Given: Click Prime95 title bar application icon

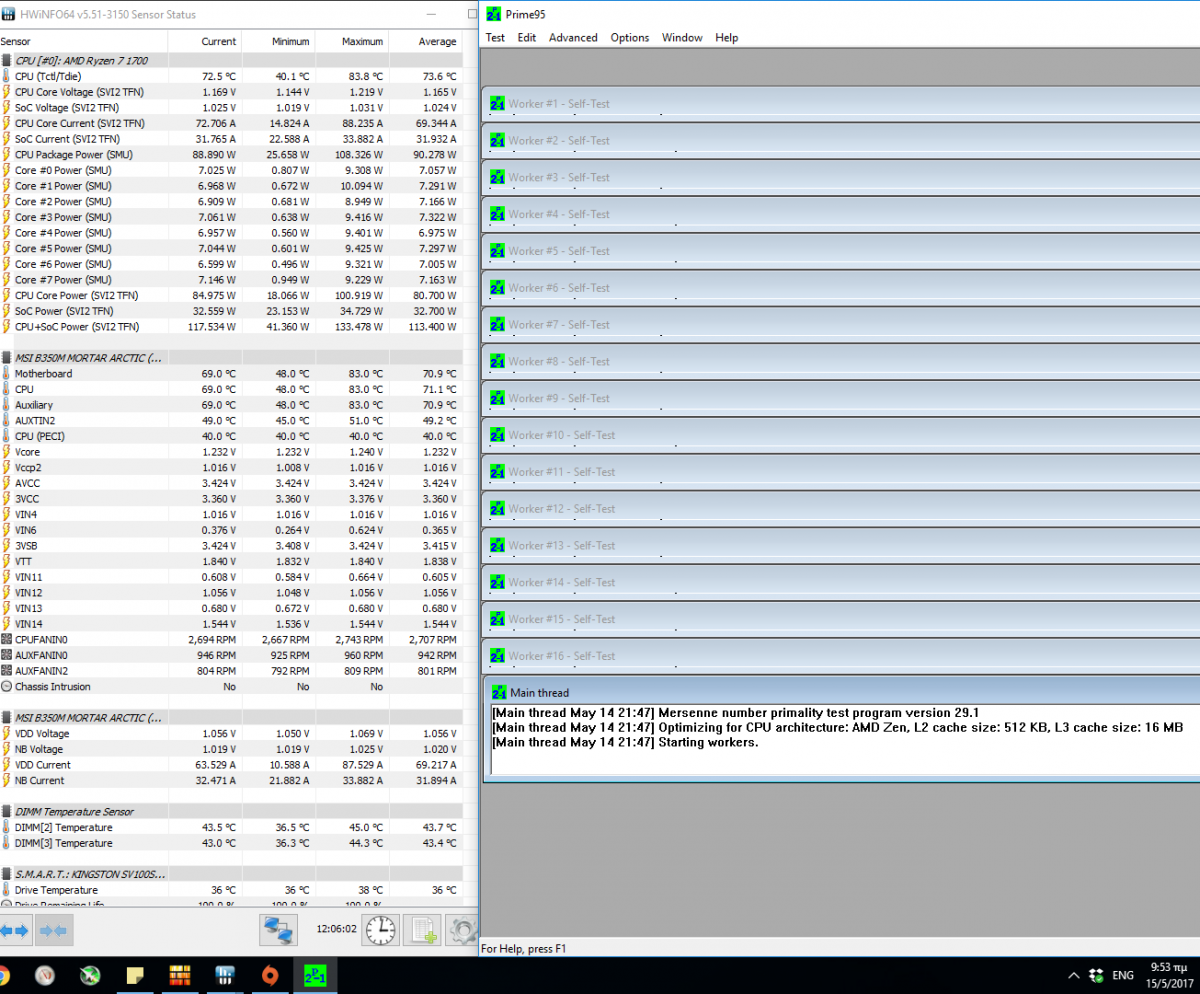Looking at the screenshot, I should coord(493,14).
